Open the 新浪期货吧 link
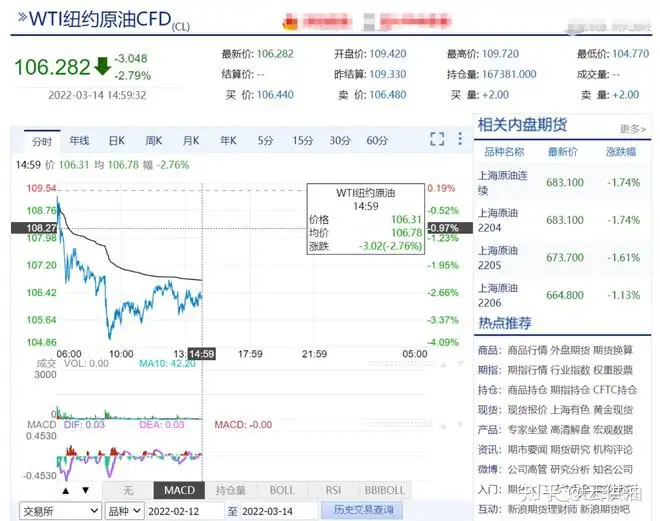 coord(605,510)
